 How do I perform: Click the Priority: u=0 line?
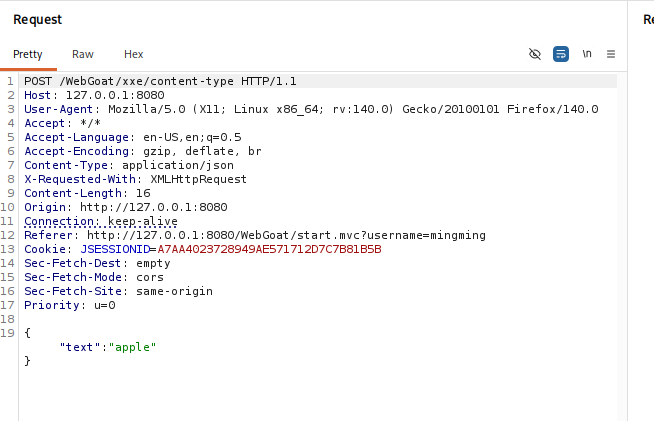[x=70, y=305]
